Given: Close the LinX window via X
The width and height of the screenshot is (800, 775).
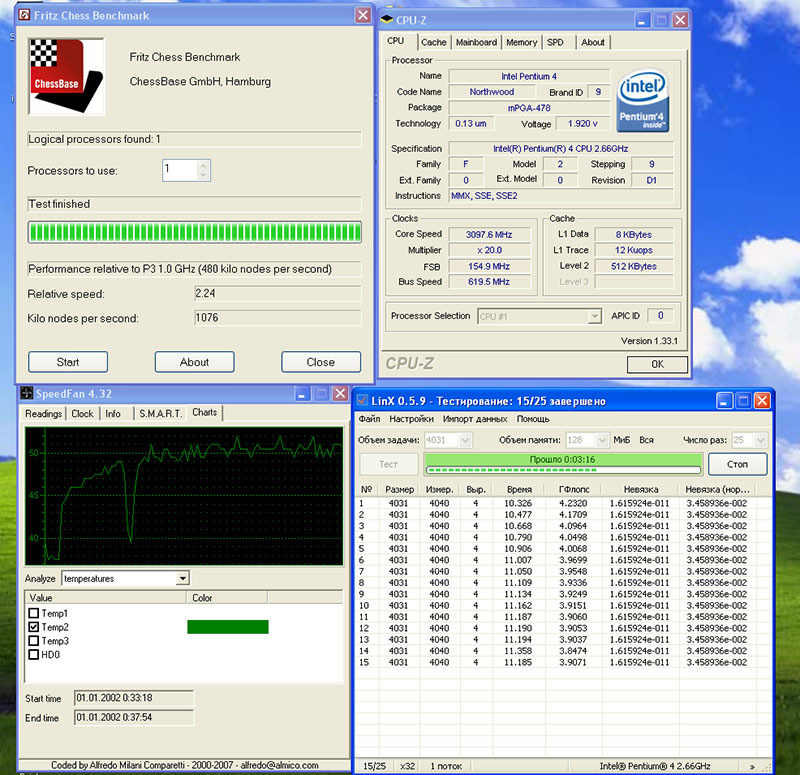Looking at the screenshot, I should [762, 401].
